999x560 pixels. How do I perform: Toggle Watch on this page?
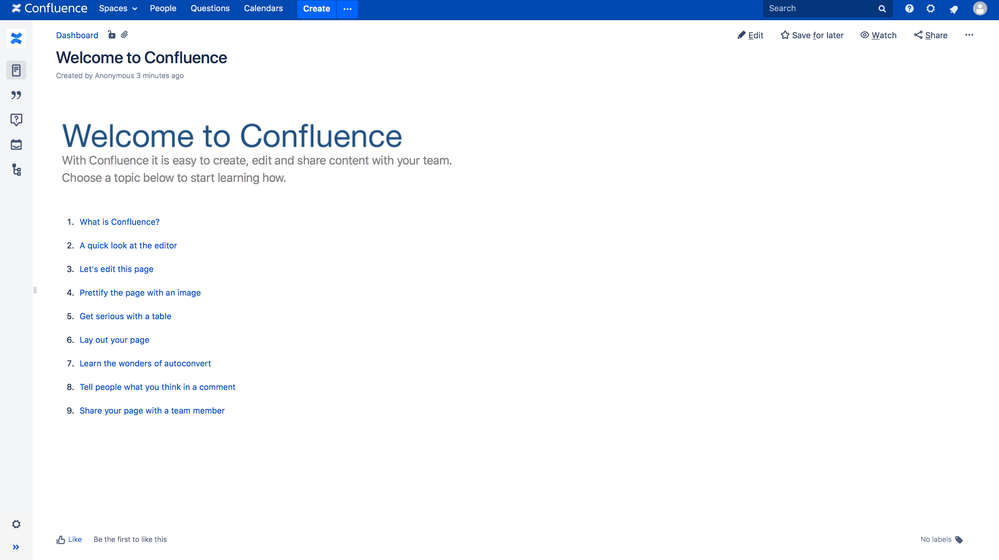pyautogui.click(x=878, y=35)
